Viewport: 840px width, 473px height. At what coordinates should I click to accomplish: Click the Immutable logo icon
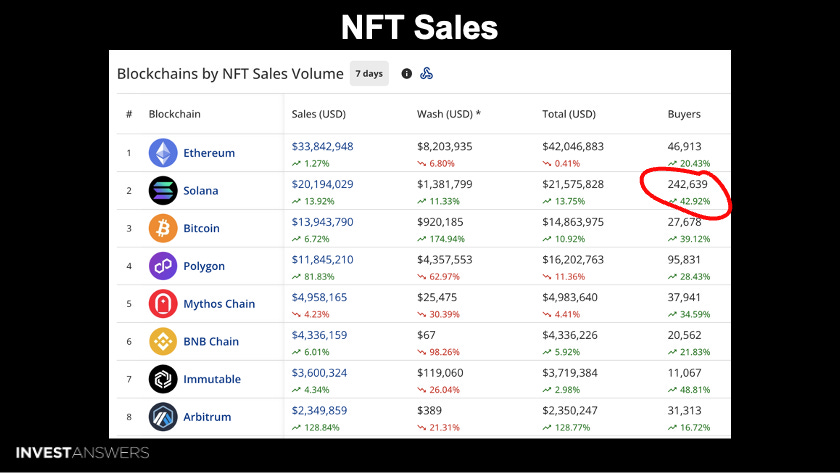click(163, 379)
